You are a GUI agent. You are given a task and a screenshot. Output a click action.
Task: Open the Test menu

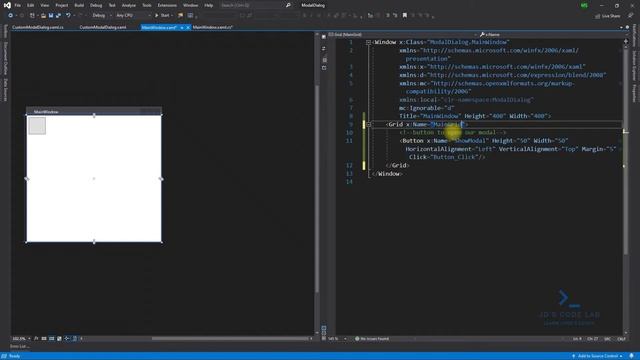112,5
